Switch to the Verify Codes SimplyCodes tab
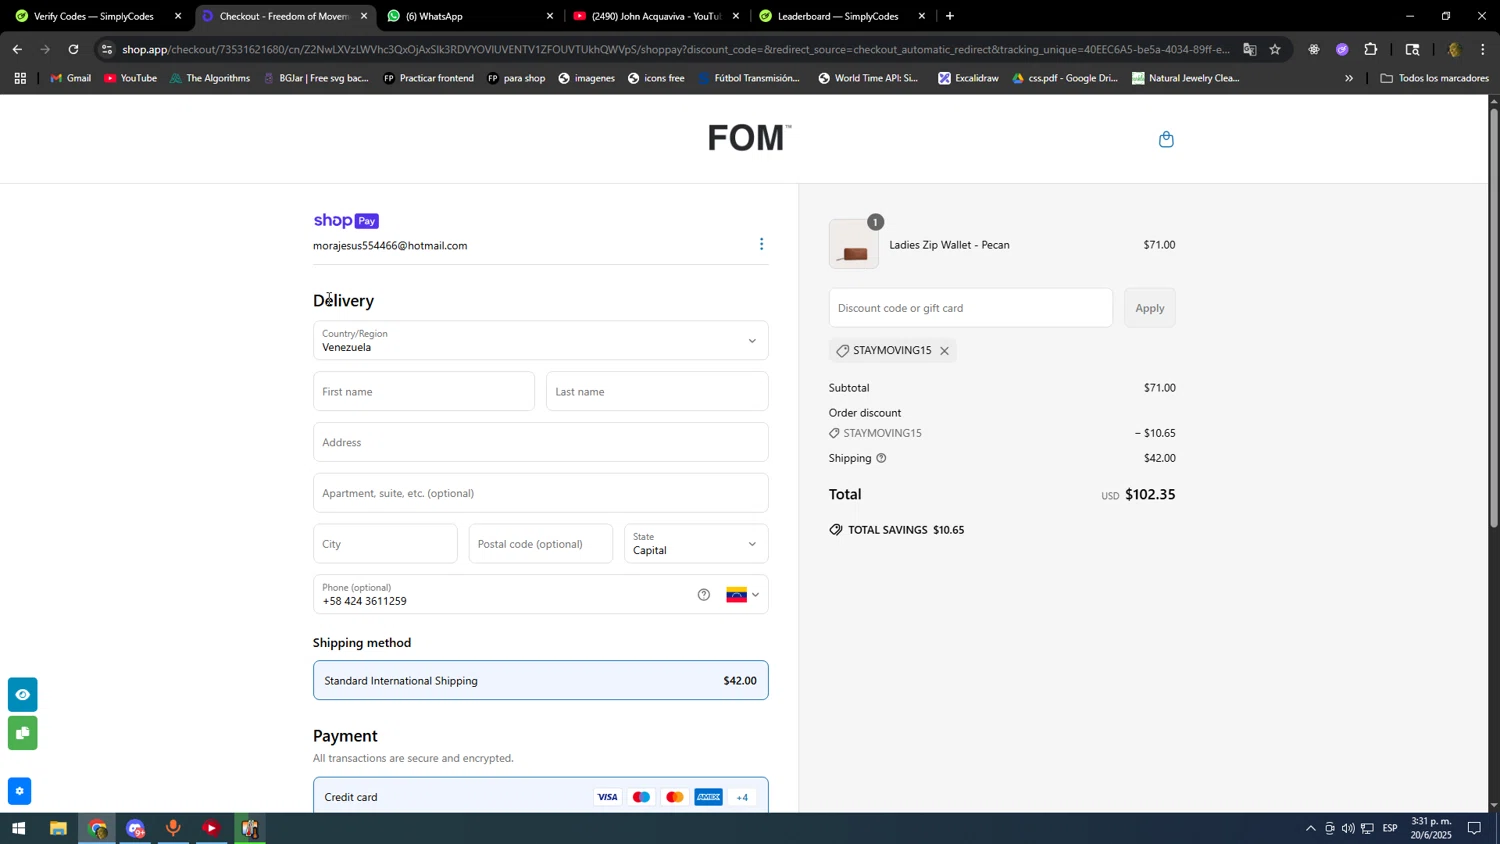 click(x=94, y=16)
